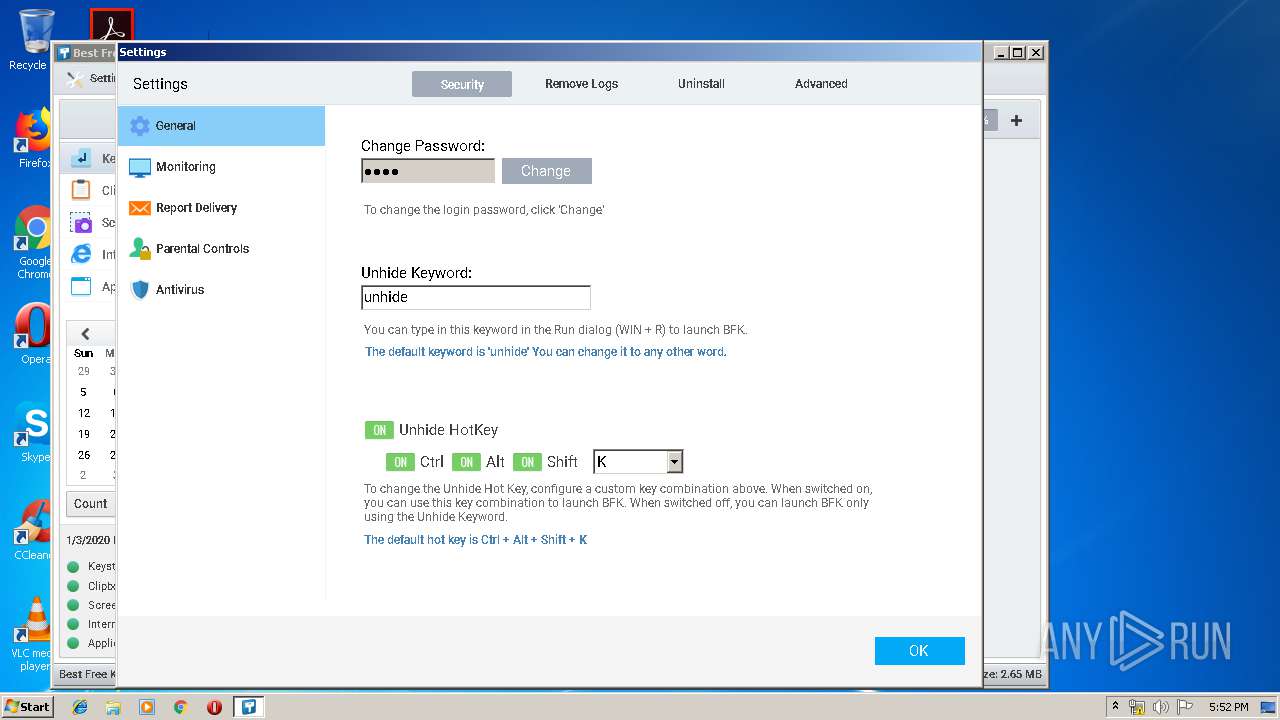Open CCleaner desktop shortcut
Screen dimensions: 1280x720
point(33,530)
